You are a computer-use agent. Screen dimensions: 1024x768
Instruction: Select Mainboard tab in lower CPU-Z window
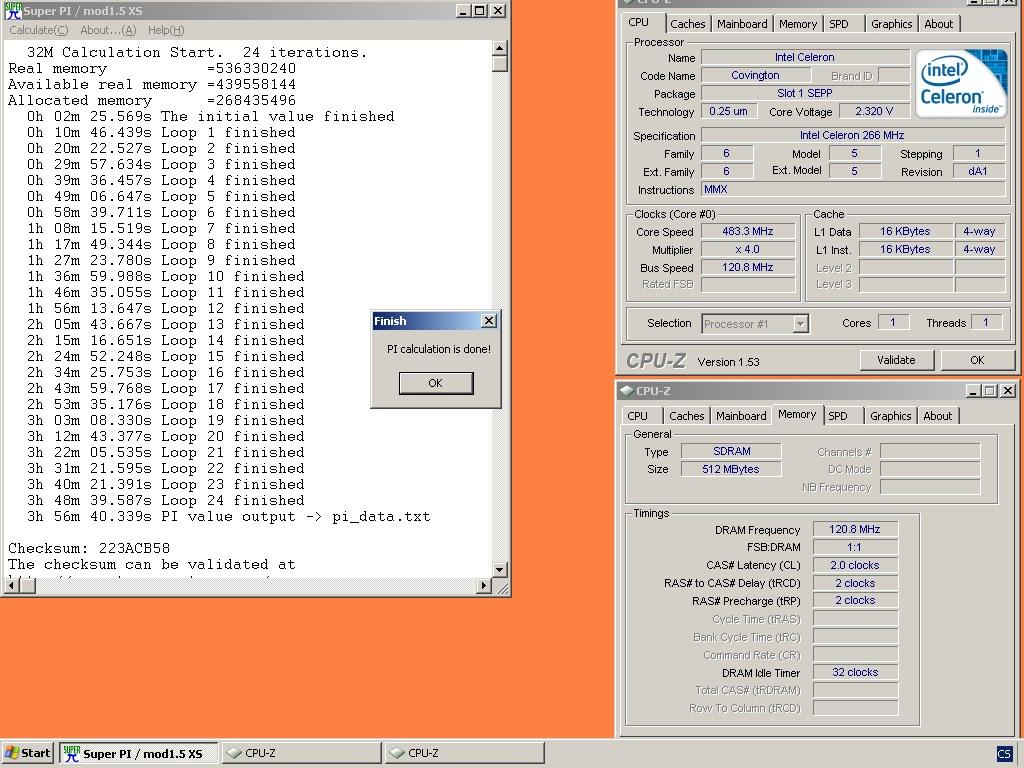[741, 416]
